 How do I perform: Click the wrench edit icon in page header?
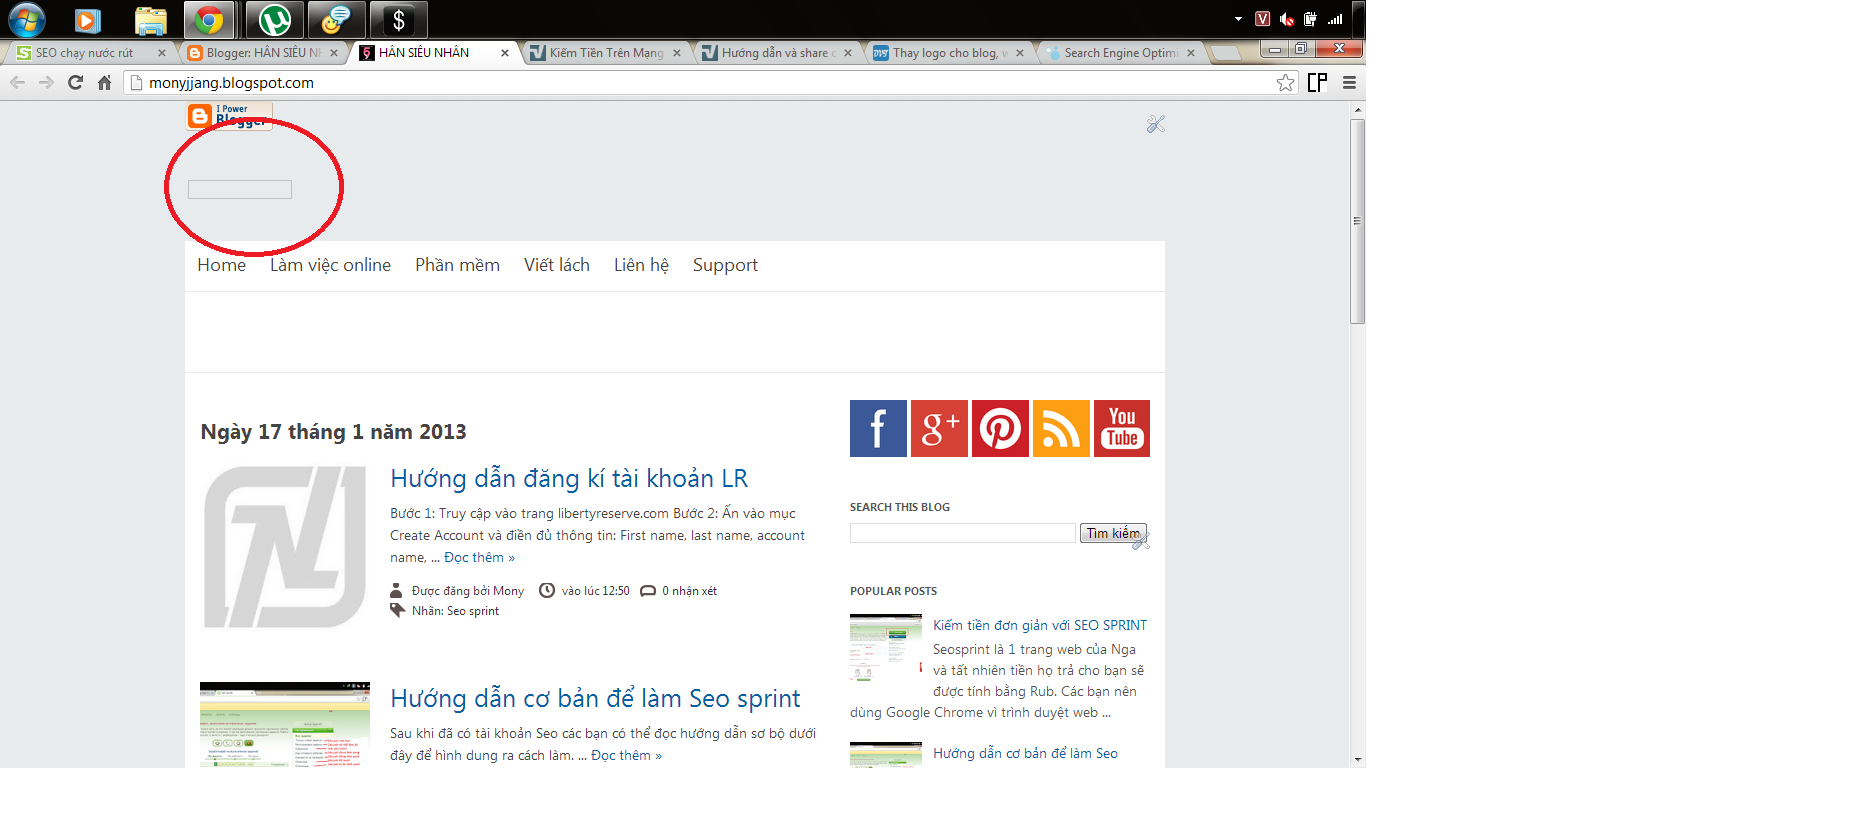click(1156, 124)
